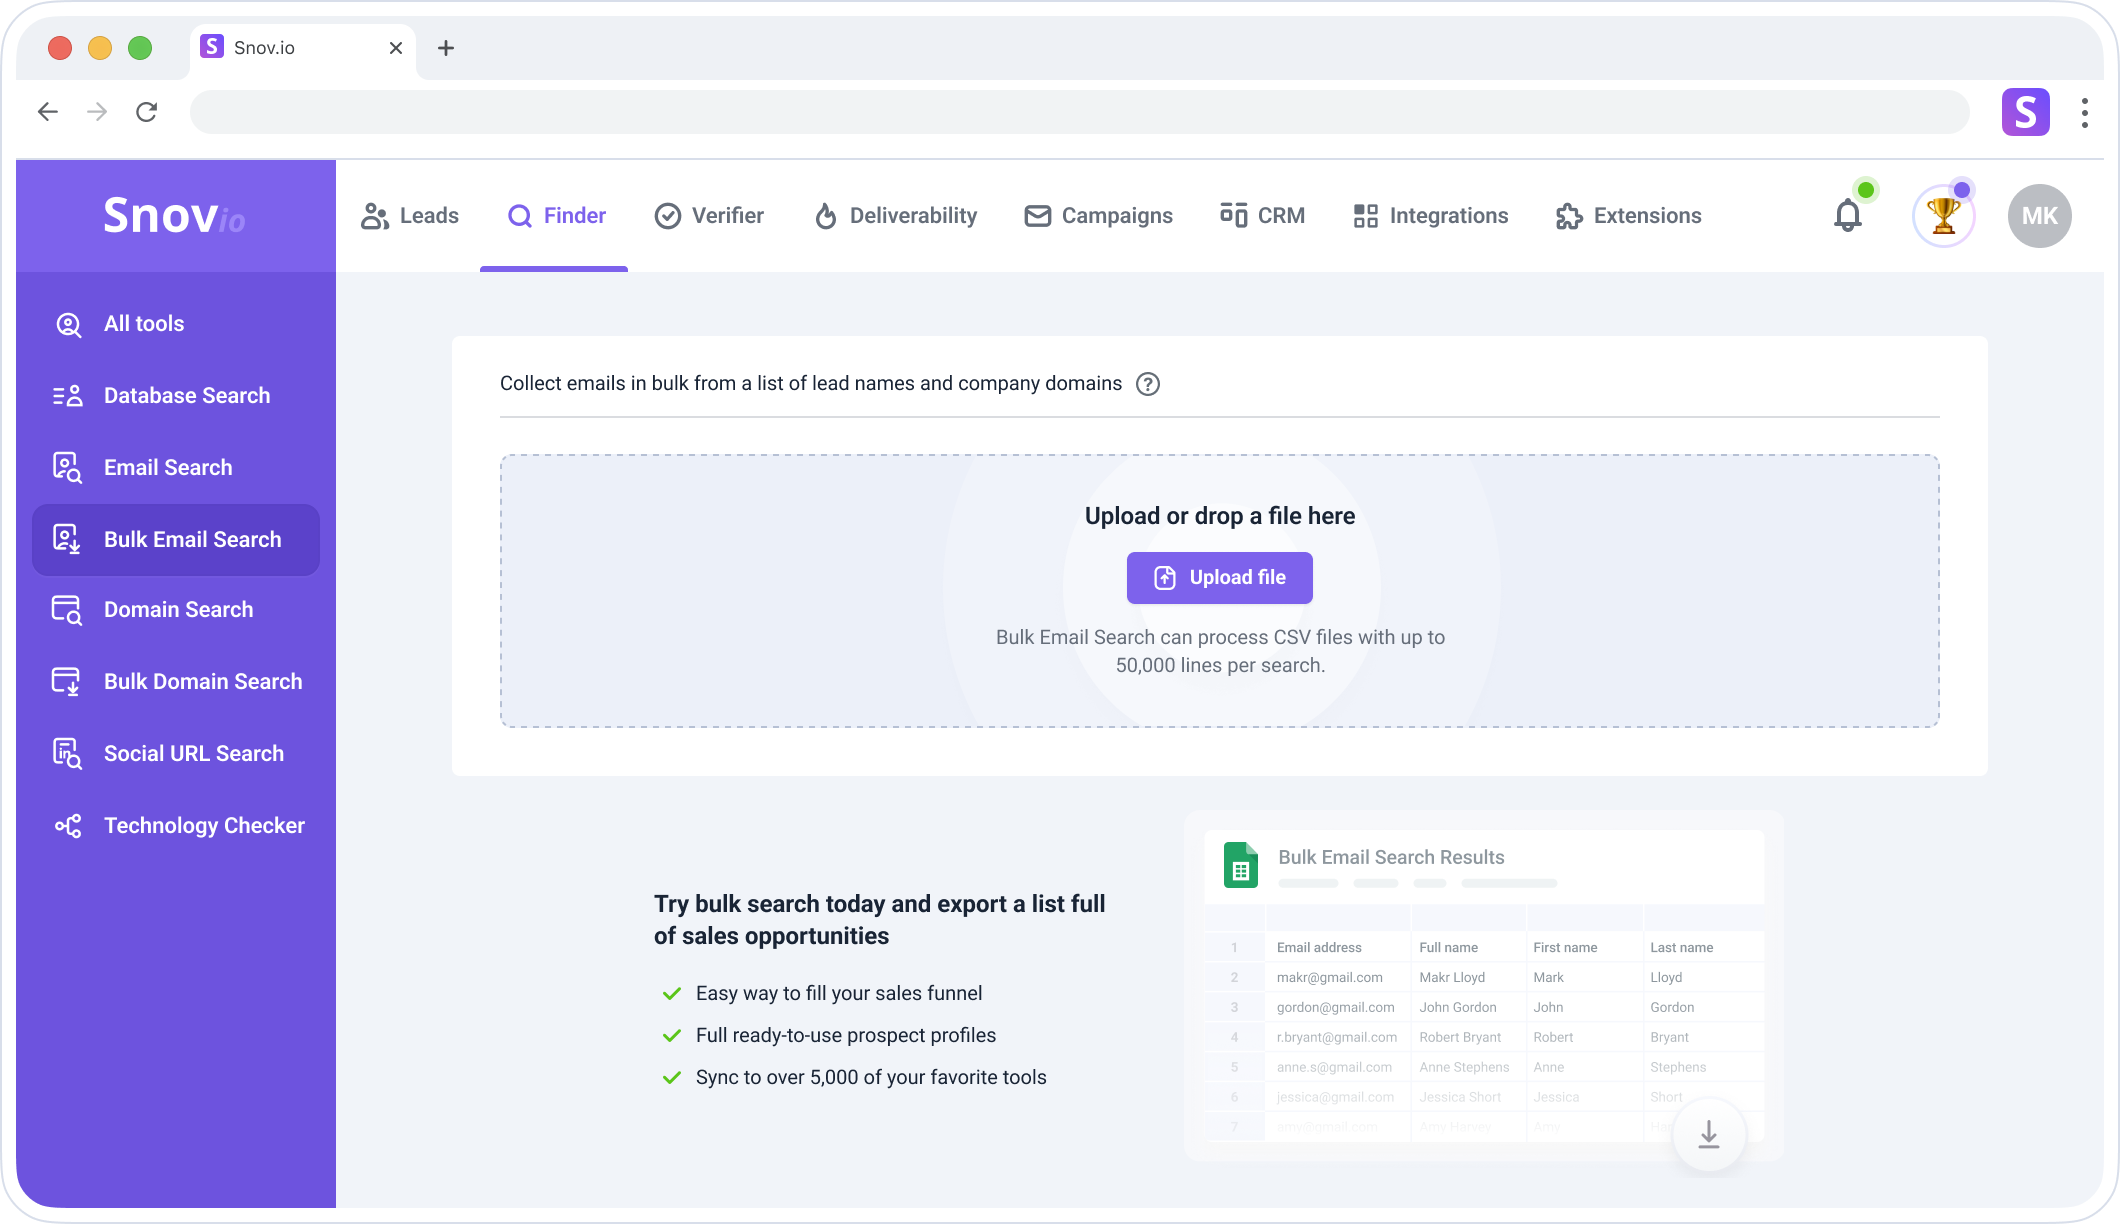This screenshot has width=2120, height=1224.
Task: Open the Domain Search tool
Action: coord(178,609)
